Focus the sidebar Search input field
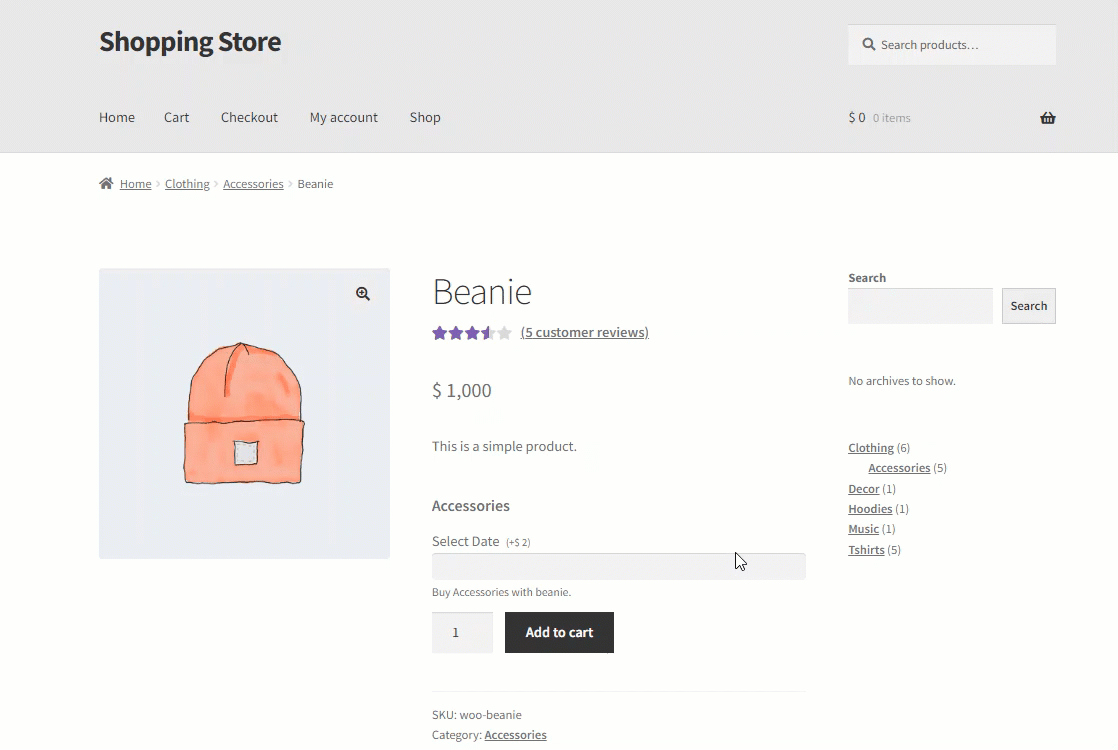 coord(920,306)
